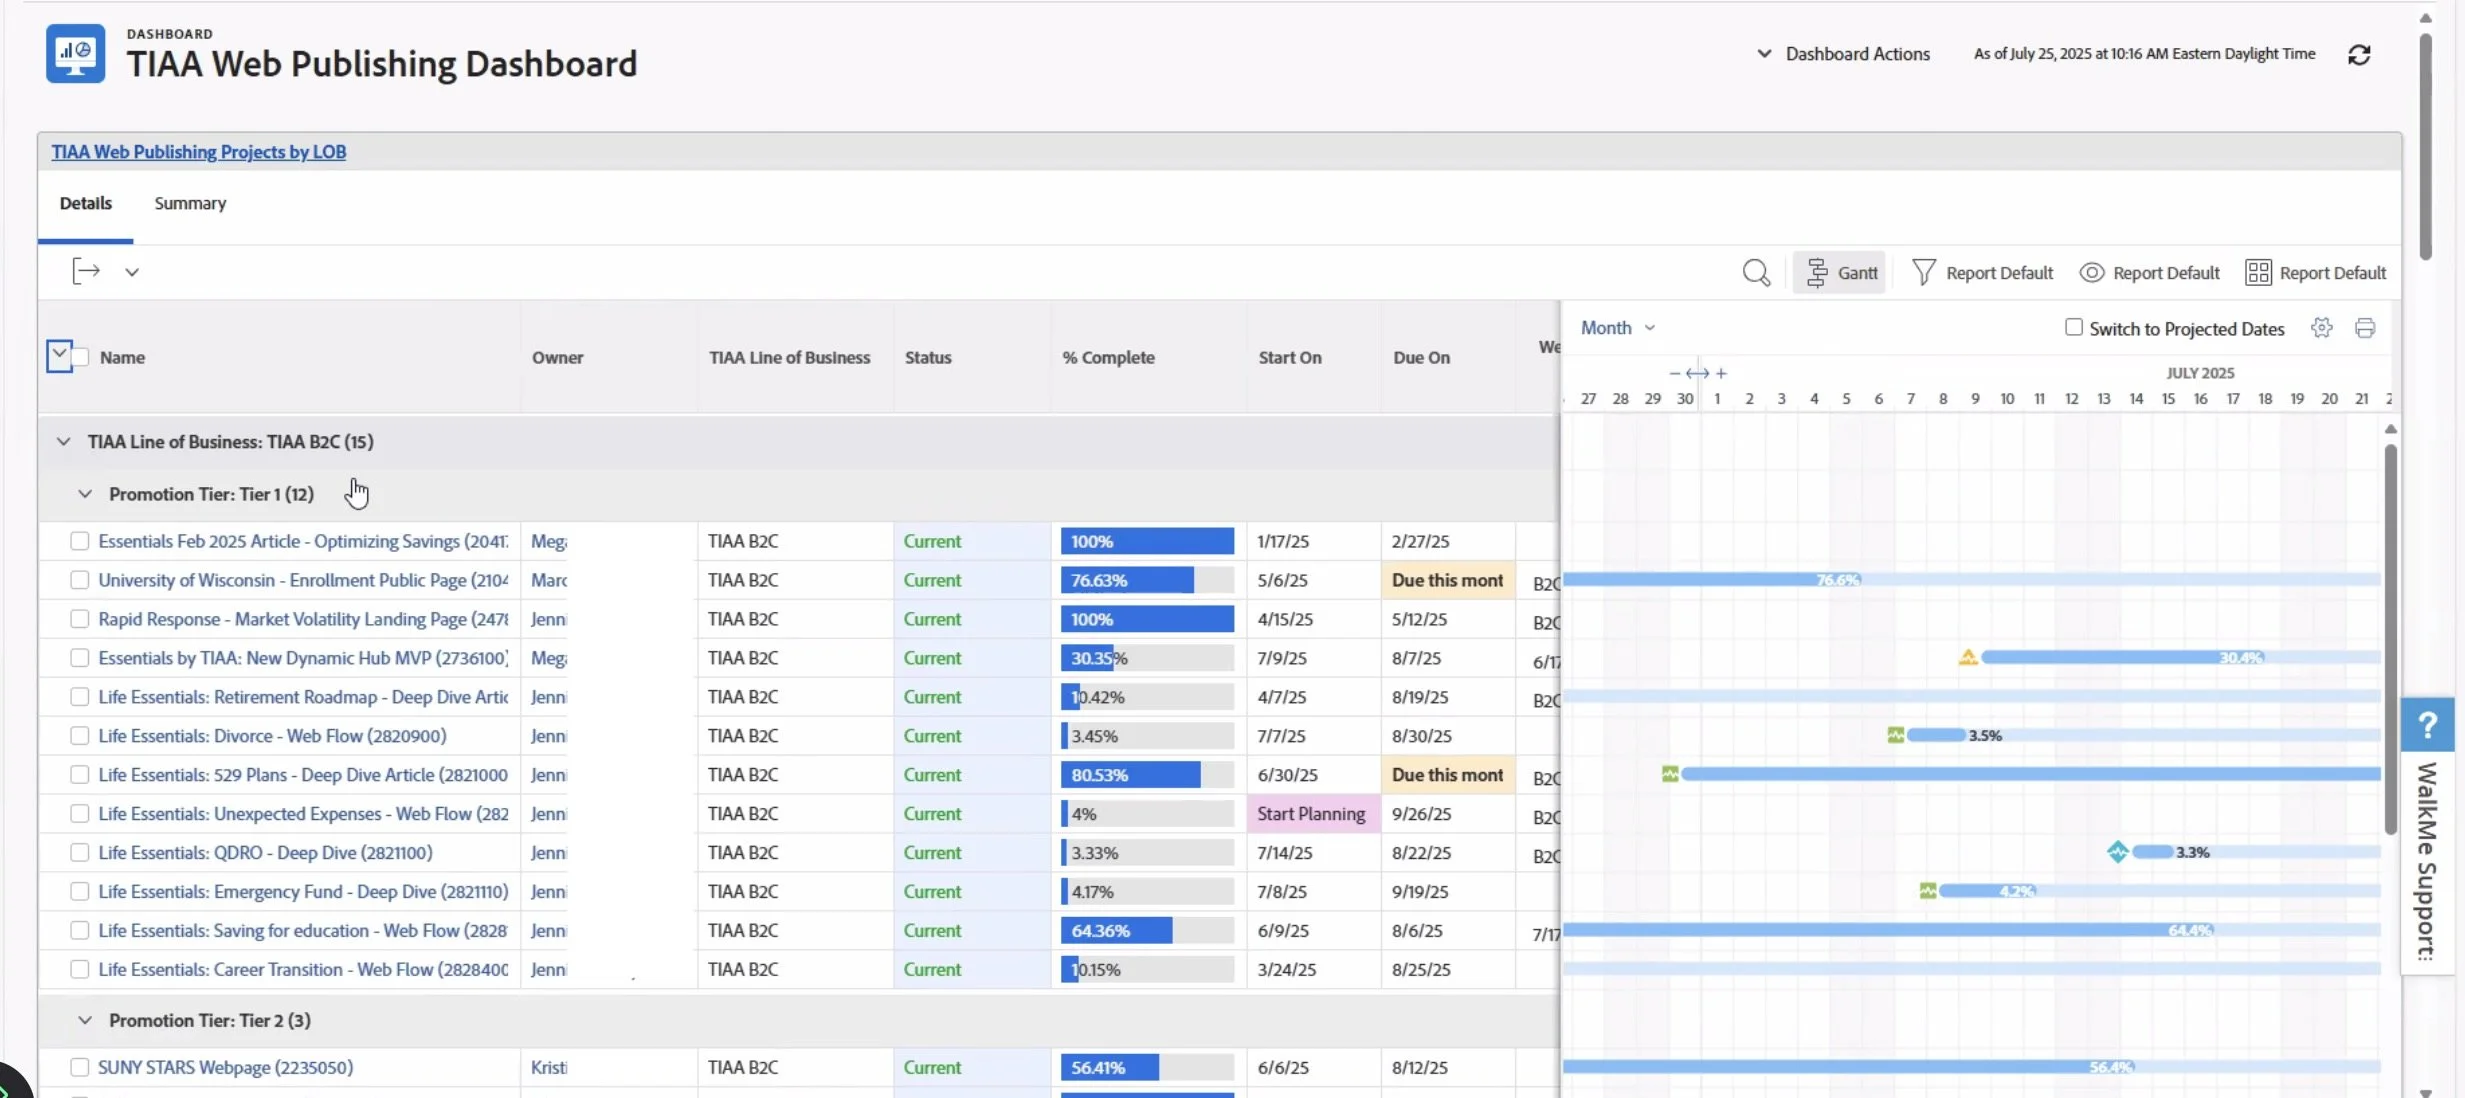The width and height of the screenshot is (2465, 1098).
Task: Sort by the % Complete column header
Action: coord(1108,357)
